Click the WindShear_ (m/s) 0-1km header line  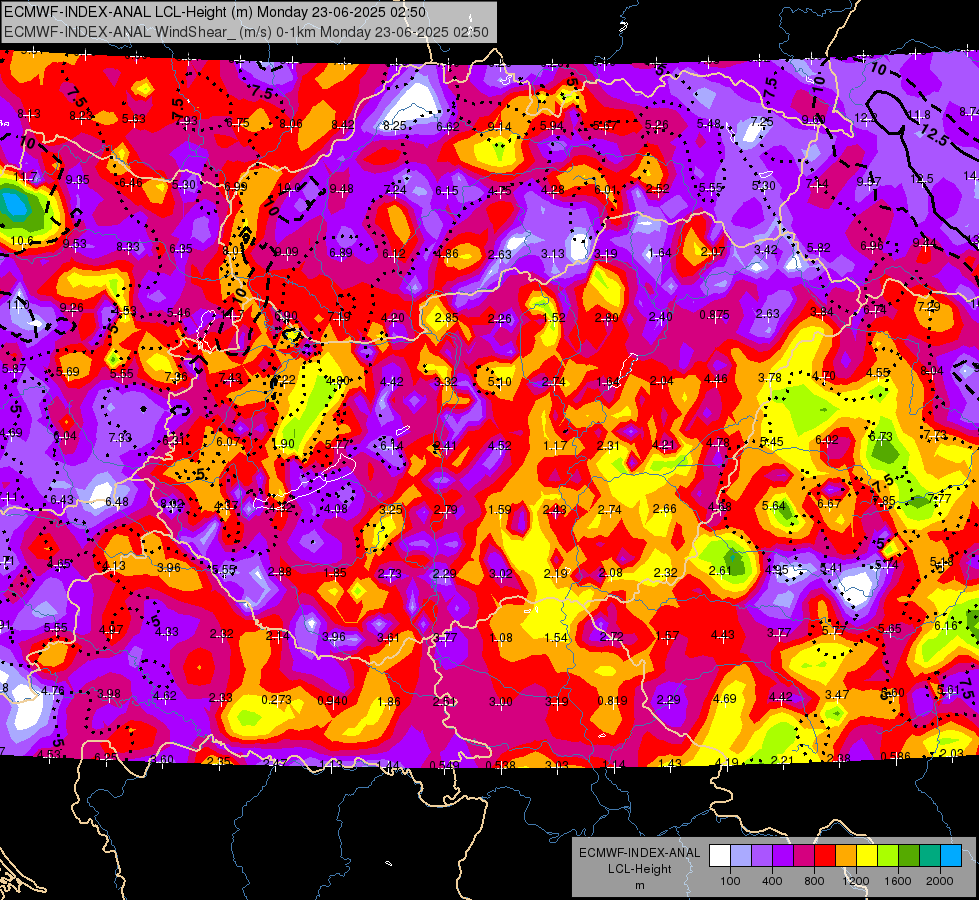pyautogui.click(x=246, y=32)
